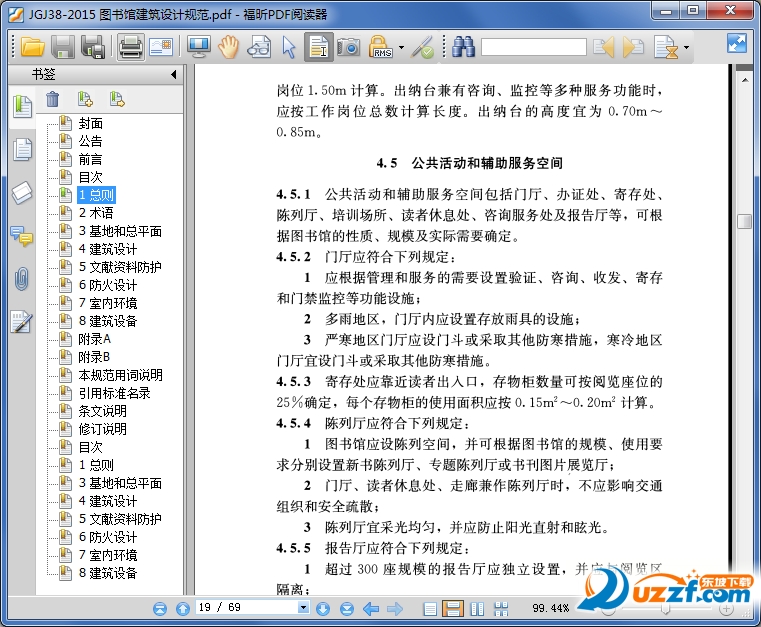The width and height of the screenshot is (761, 627).
Task: Select the 公告 bookmark
Action: (x=90, y=141)
